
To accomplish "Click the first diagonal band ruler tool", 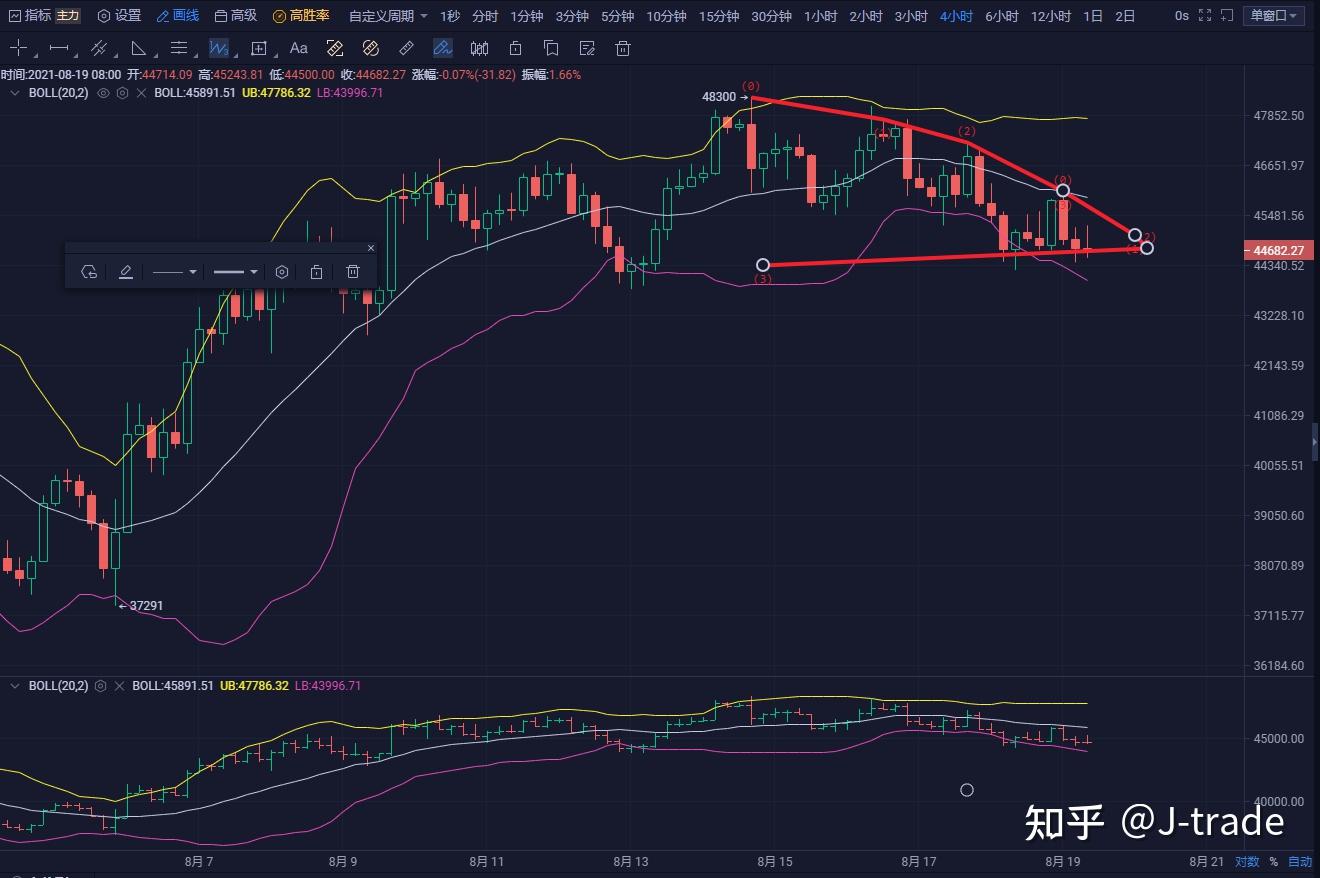I will click(x=335, y=48).
